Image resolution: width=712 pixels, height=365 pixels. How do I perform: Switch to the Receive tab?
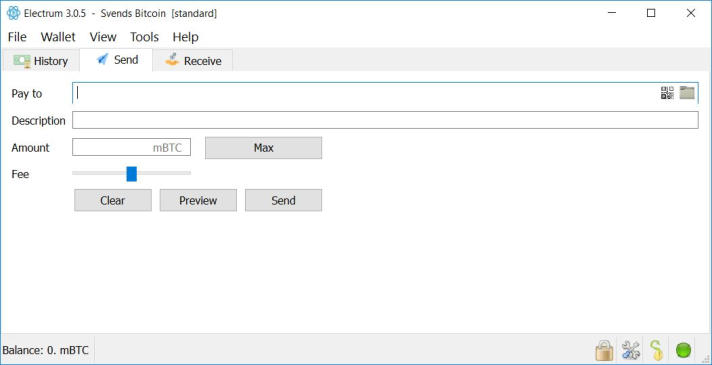tap(193, 61)
